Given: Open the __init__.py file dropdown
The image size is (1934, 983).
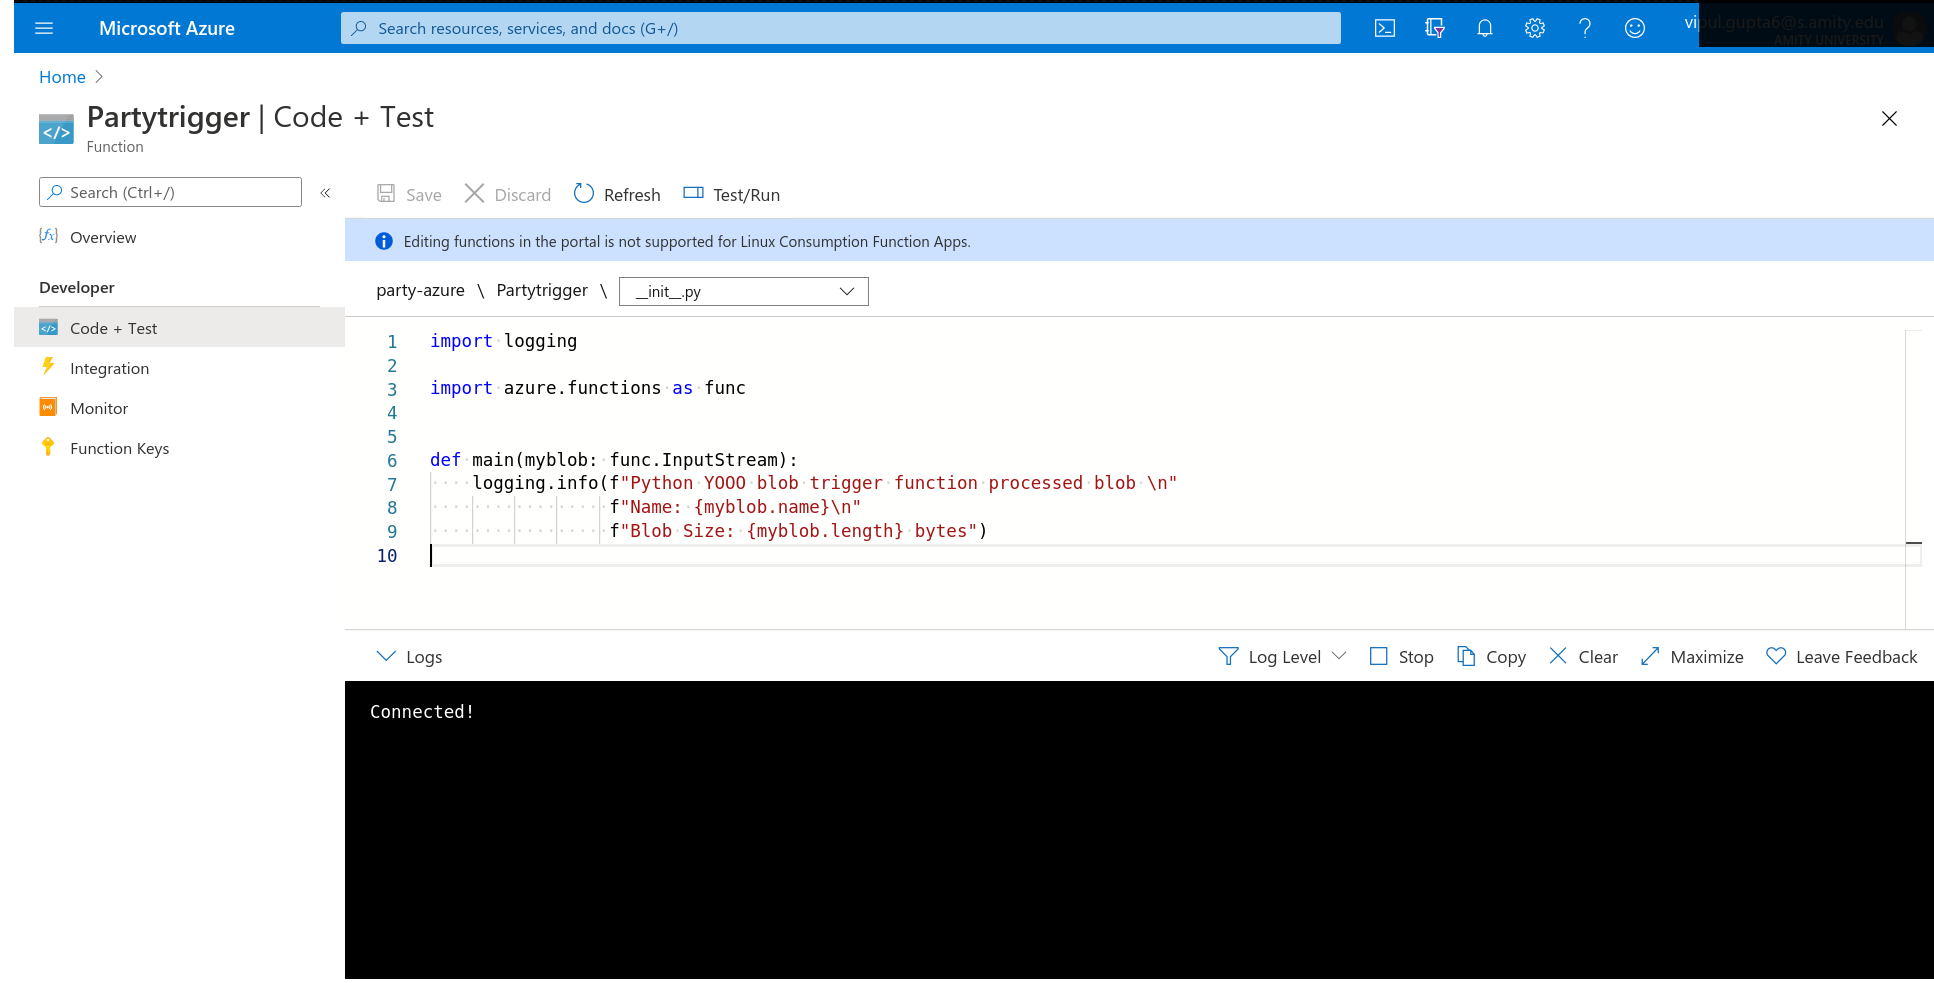Looking at the screenshot, I should [x=744, y=291].
